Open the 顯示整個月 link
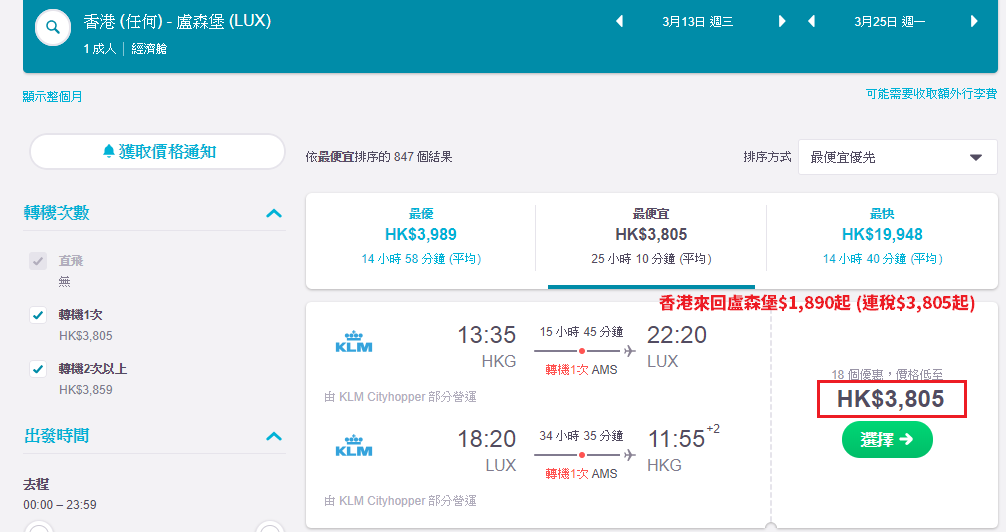Image resolution: width=1006 pixels, height=532 pixels. [x=53, y=96]
